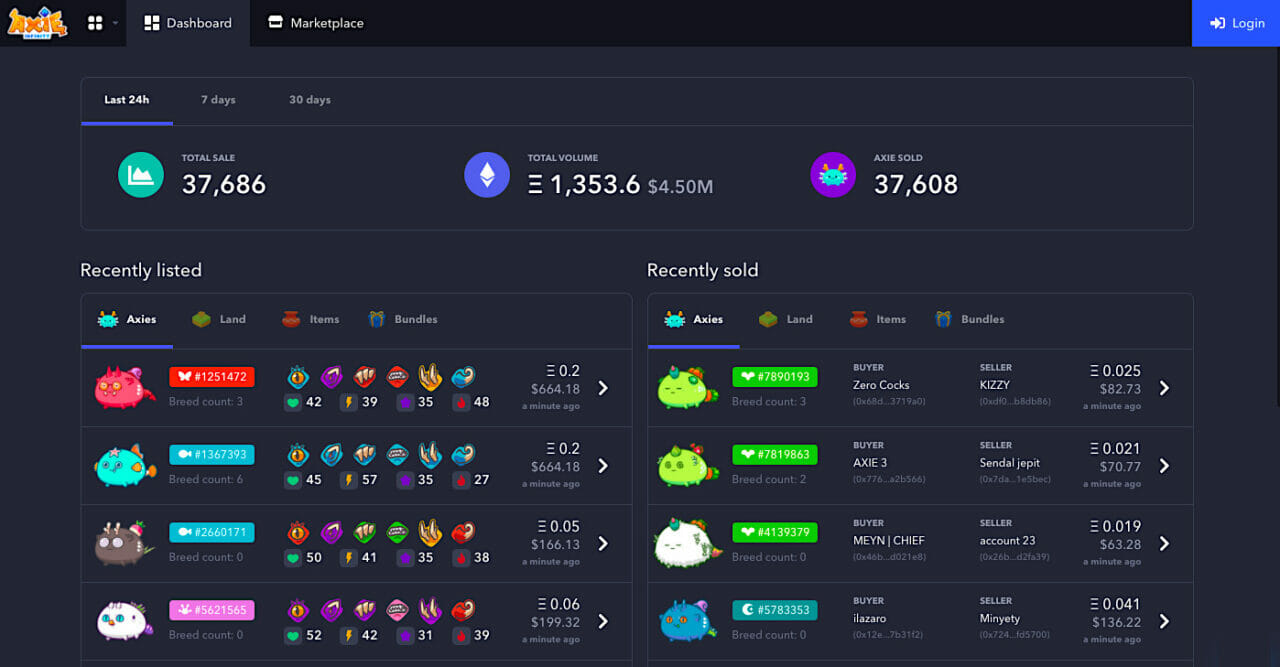Click the Items potion icon in Recently sold
The width and height of the screenshot is (1280, 667).
click(859, 318)
